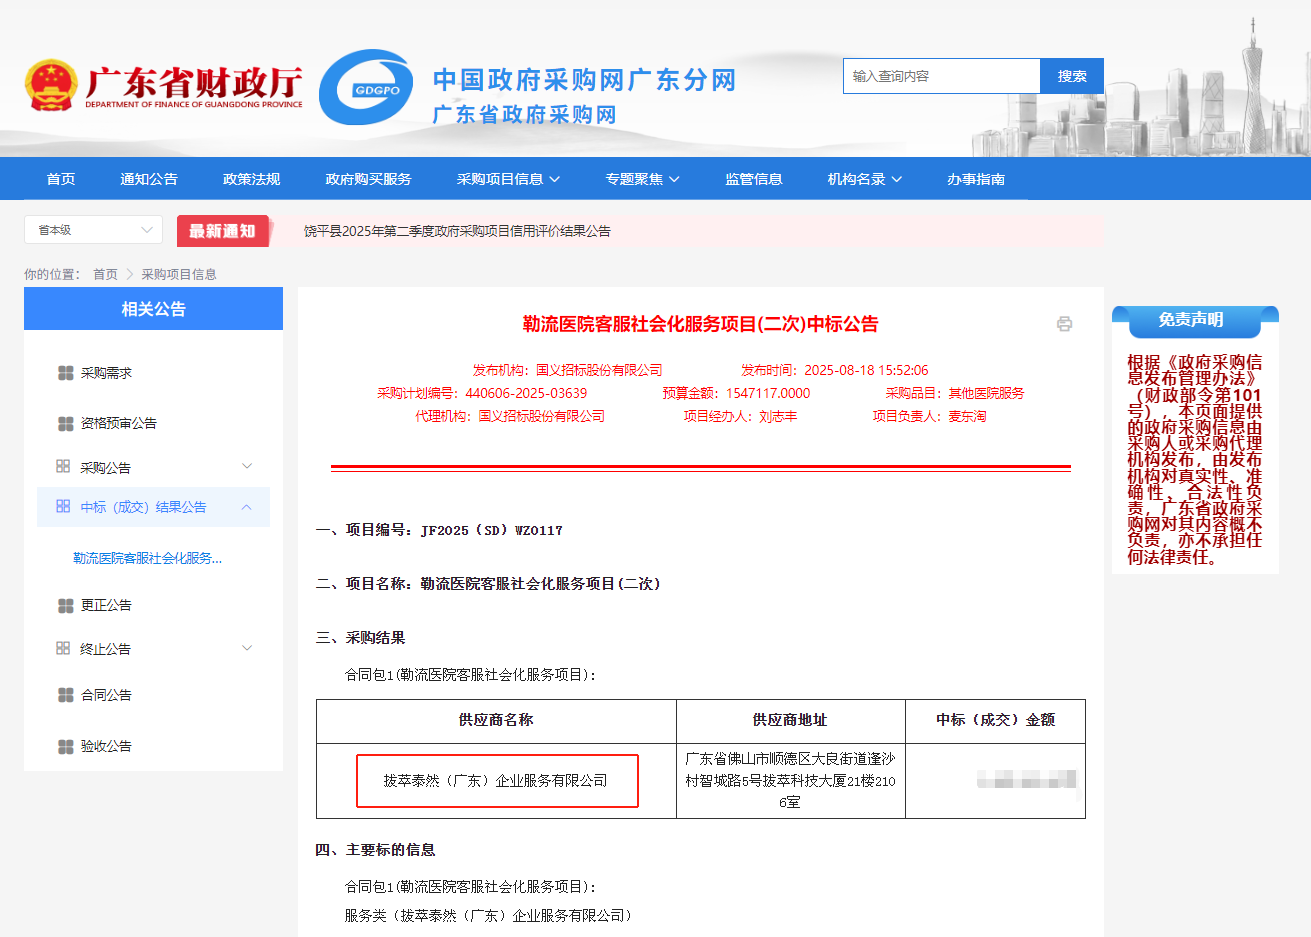Screen dimensions: 1311x937
Task: Click grid icon beside 资格预审公告
Action: tap(66, 423)
